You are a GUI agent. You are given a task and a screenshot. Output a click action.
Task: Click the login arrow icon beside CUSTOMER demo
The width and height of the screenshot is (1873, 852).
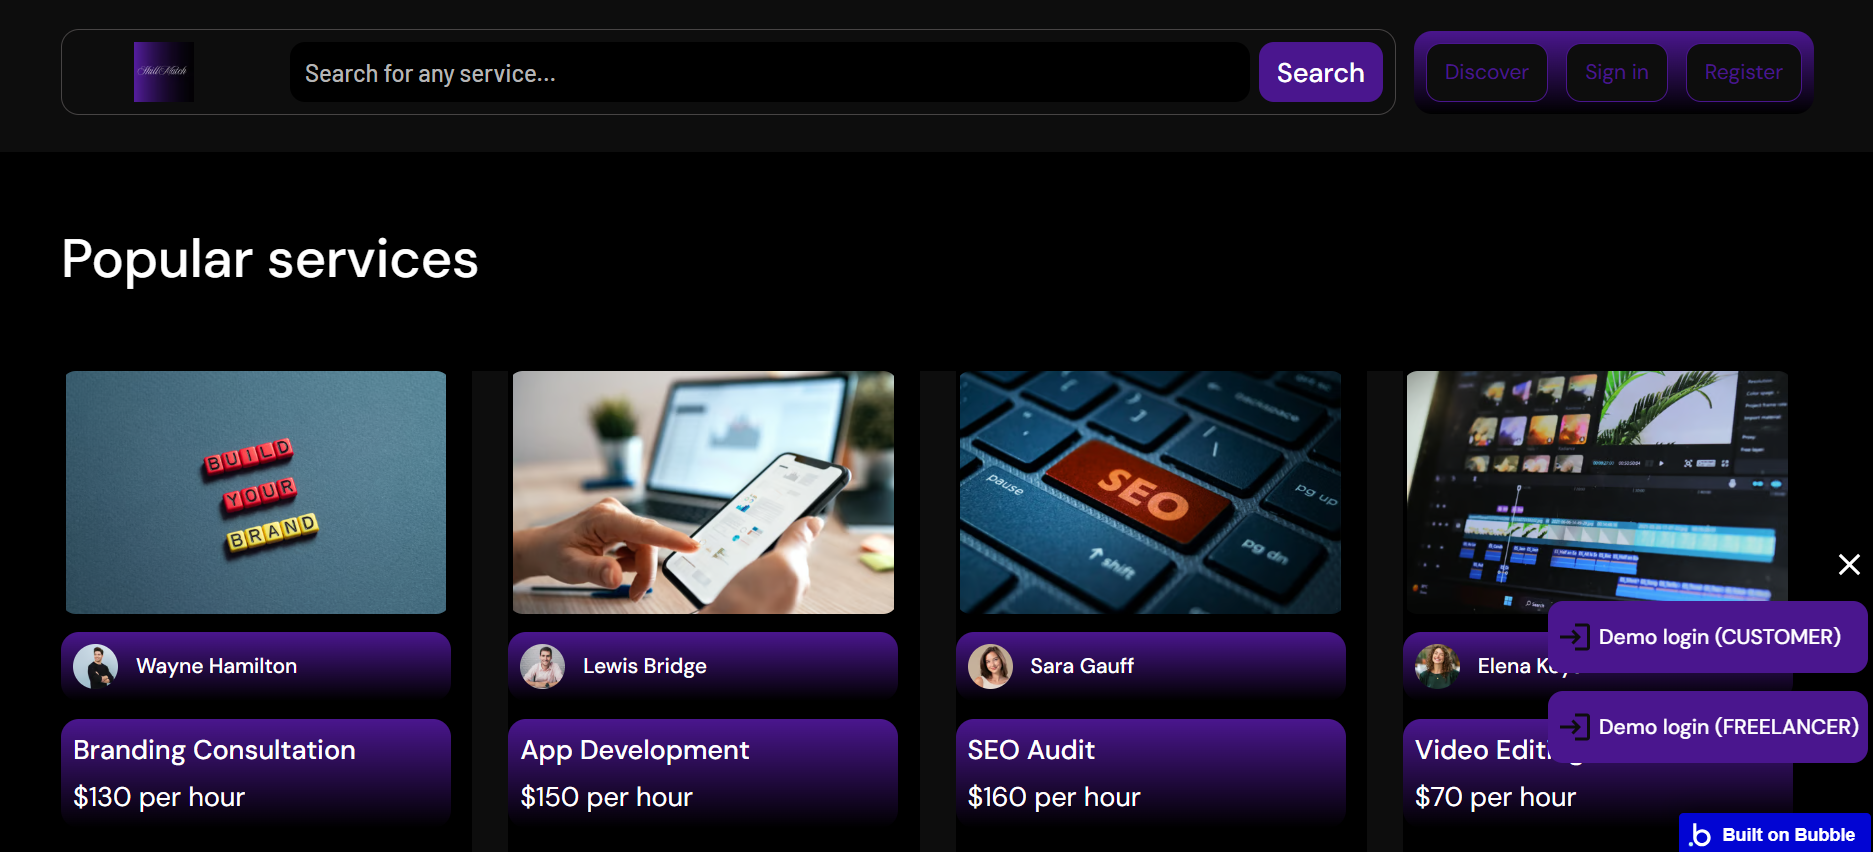coord(1575,637)
